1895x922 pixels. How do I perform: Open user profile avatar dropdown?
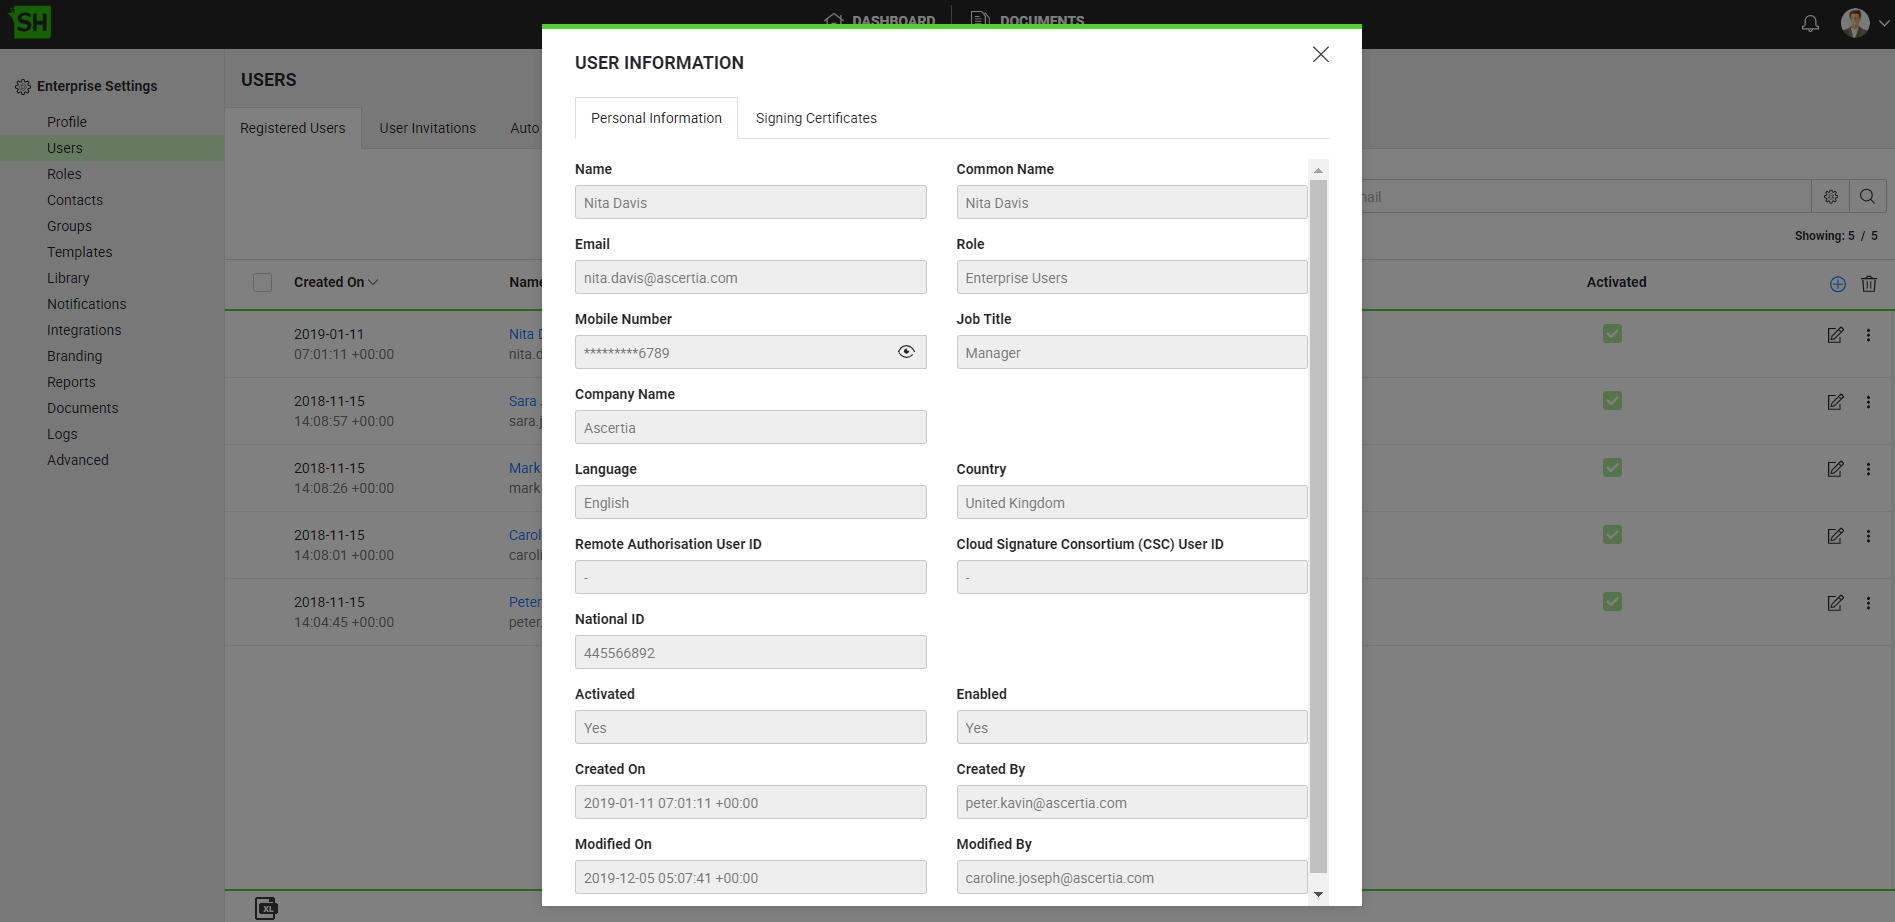click(1864, 23)
